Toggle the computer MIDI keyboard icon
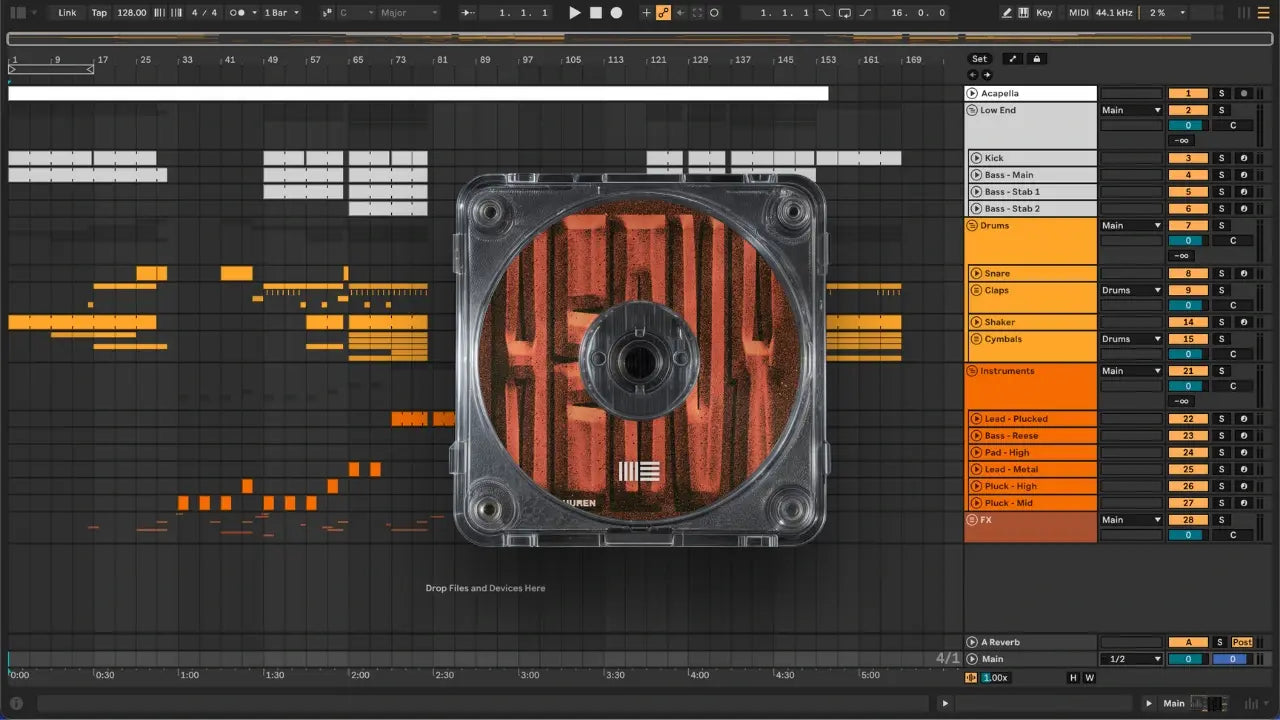Viewport: 1280px width, 720px height. (1023, 13)
